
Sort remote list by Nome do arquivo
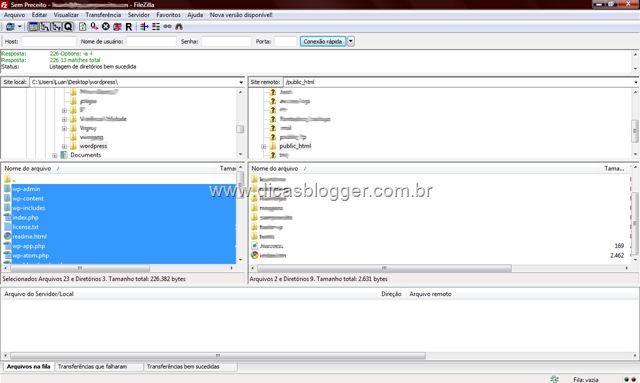[x=275, y=168]
